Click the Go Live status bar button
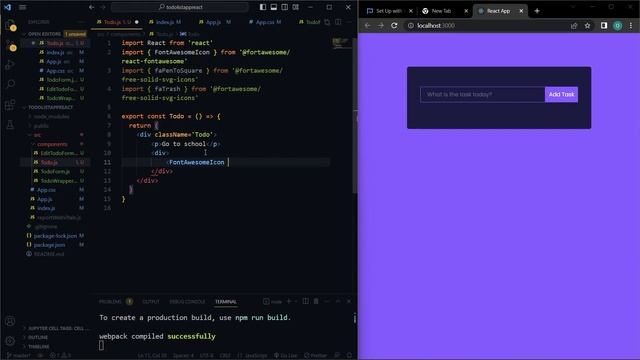The width and height of the screenshot is (640, 360). pyautogui.click(x=286, y=356)
